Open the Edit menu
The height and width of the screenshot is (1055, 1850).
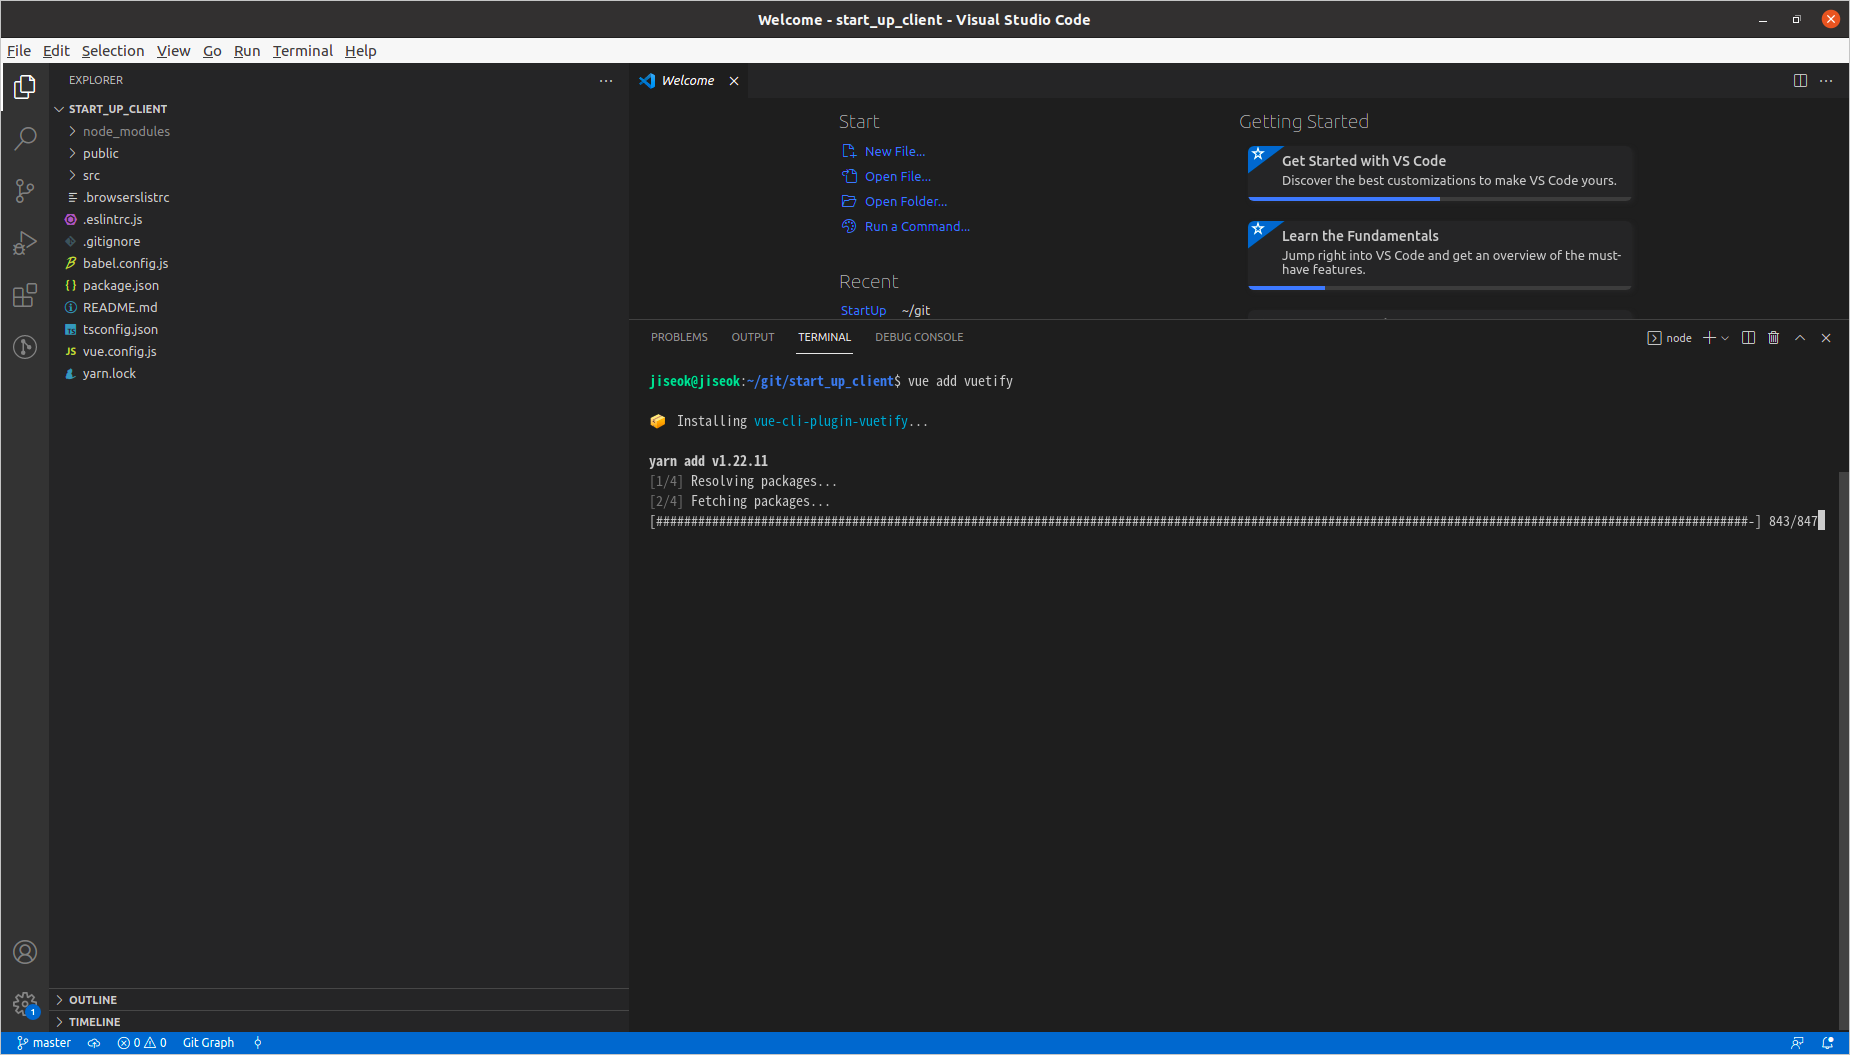click(x=56, y=51)
